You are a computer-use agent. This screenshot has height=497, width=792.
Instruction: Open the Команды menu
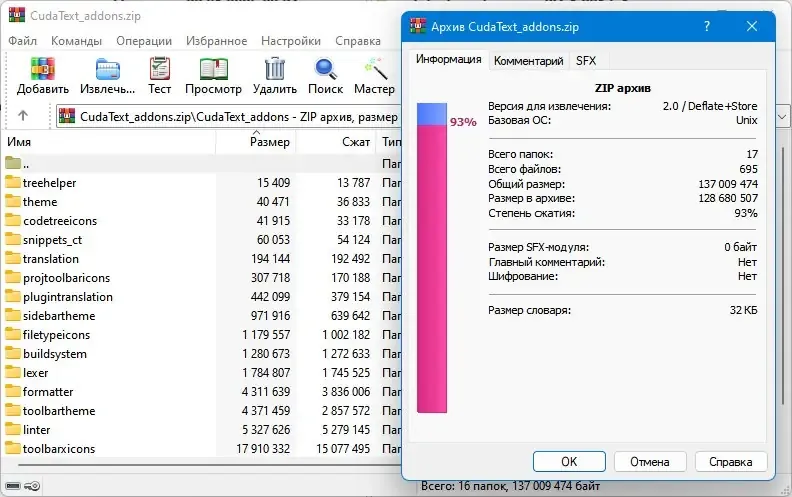coord(76,41)
